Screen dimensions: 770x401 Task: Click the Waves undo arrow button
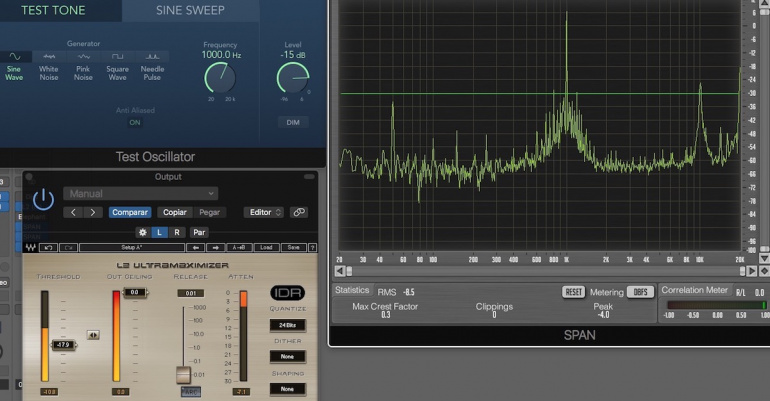(48, 247)
